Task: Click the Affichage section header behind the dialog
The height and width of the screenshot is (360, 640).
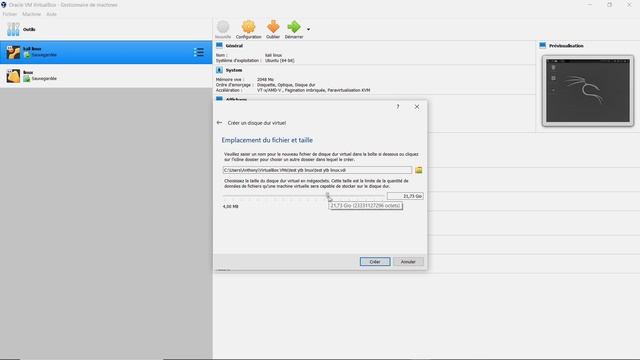Action: click(x=236, y=99)
